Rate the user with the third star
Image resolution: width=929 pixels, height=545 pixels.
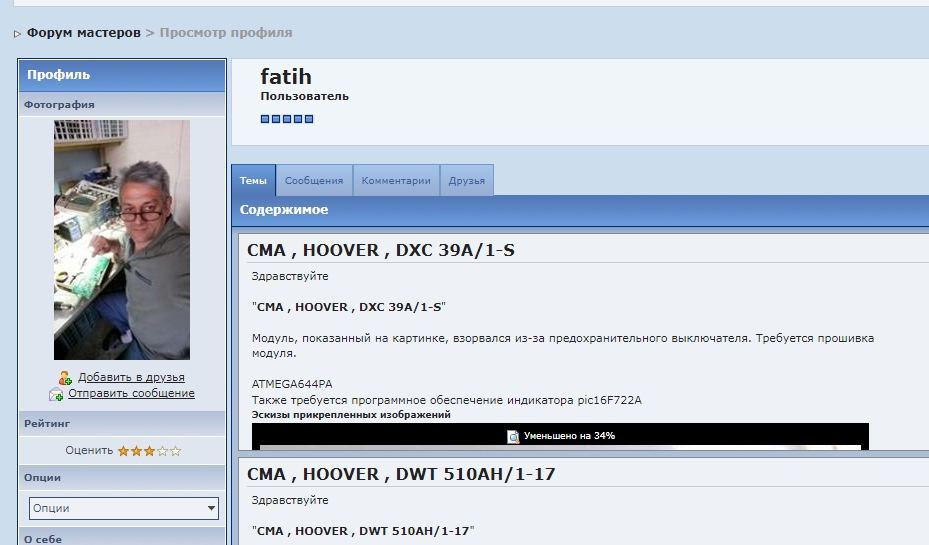150,451
